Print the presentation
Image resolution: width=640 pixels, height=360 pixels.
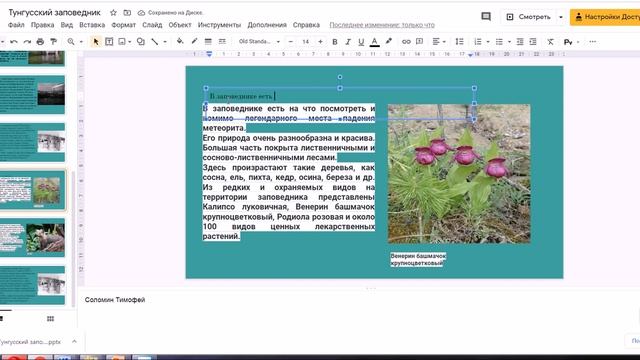(x=40, y=42)
